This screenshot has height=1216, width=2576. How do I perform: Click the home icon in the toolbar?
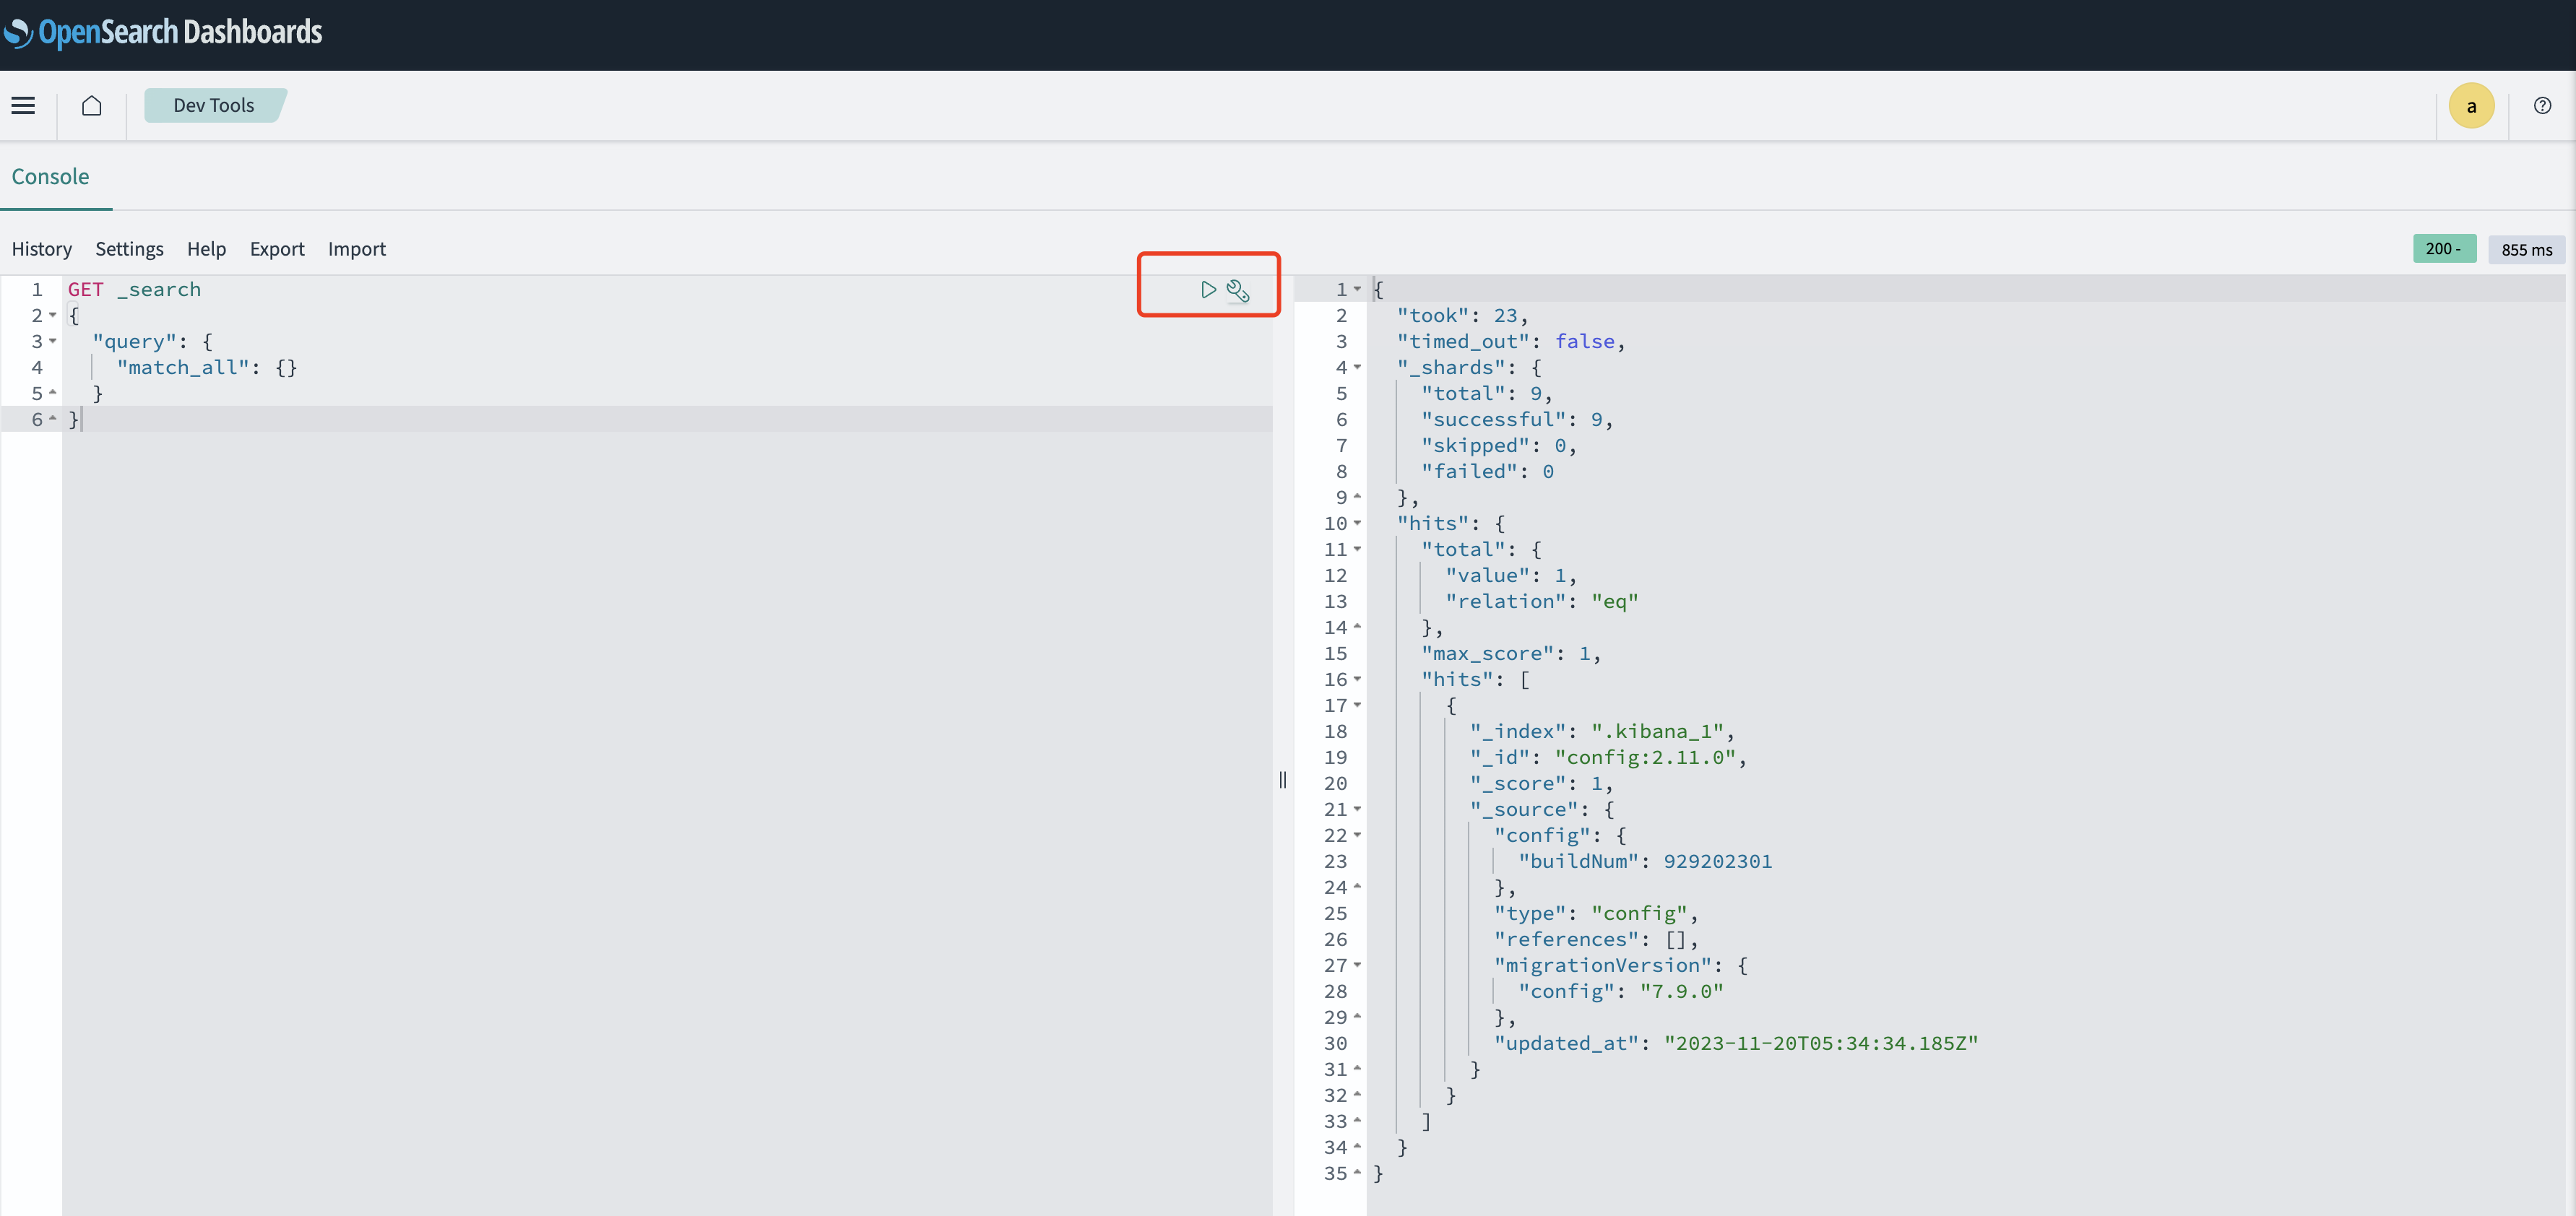(92, 105)
